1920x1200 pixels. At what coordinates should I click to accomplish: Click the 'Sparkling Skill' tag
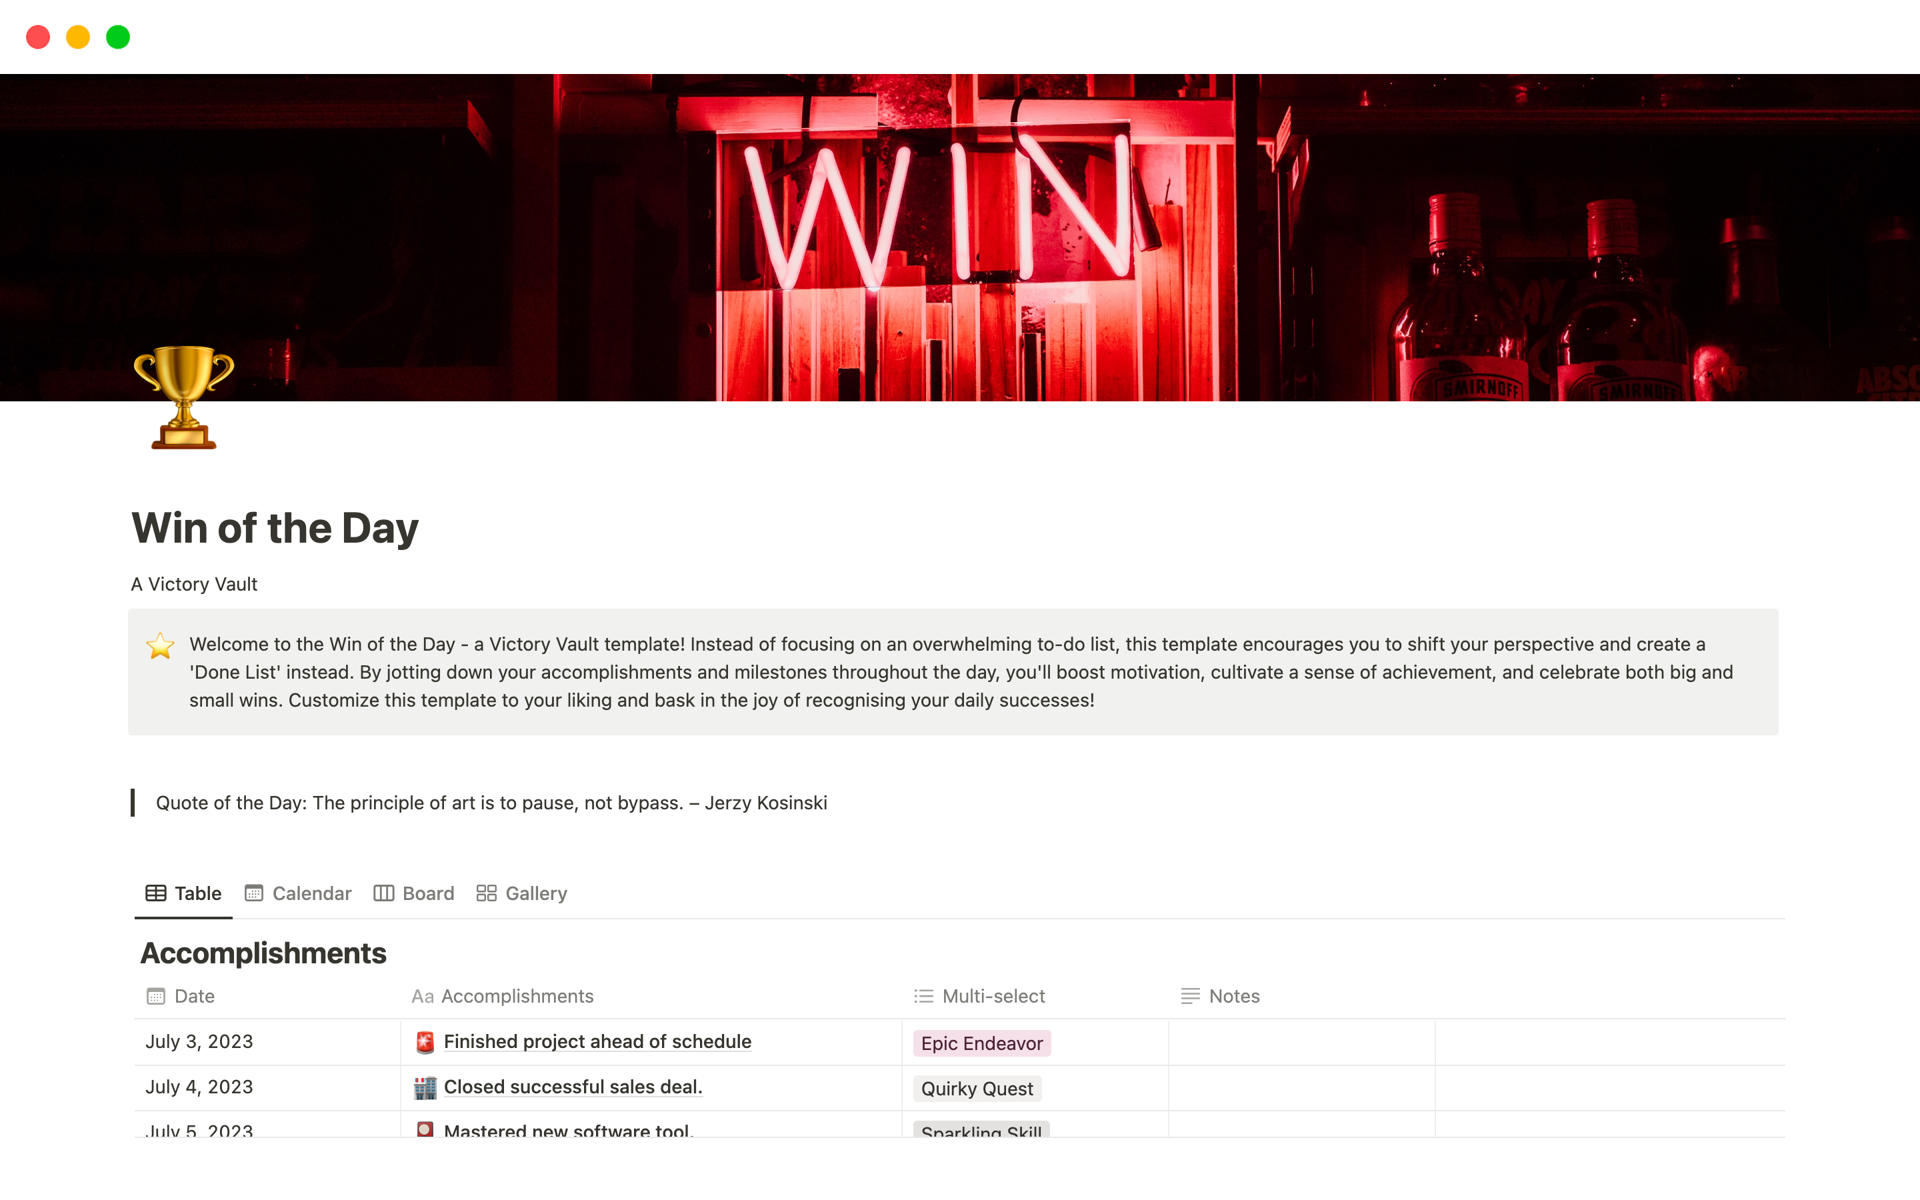coord(980,1131)
